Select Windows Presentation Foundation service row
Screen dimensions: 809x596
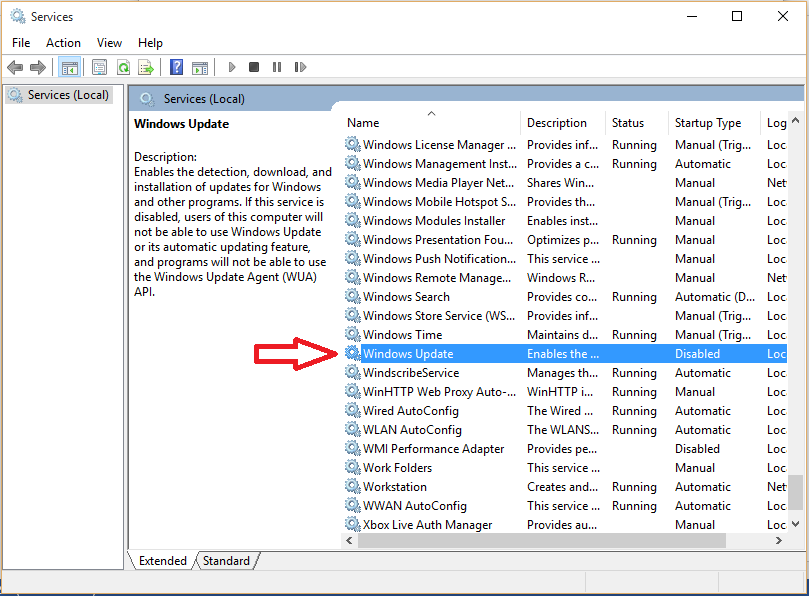click(x=564, y=240)
